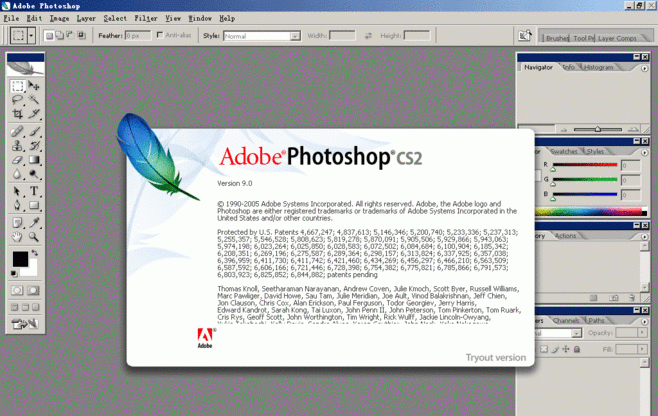Screen dimensions: 658x416
Task: Create new snapshot in History panel
Action: (x=614, y=298)
